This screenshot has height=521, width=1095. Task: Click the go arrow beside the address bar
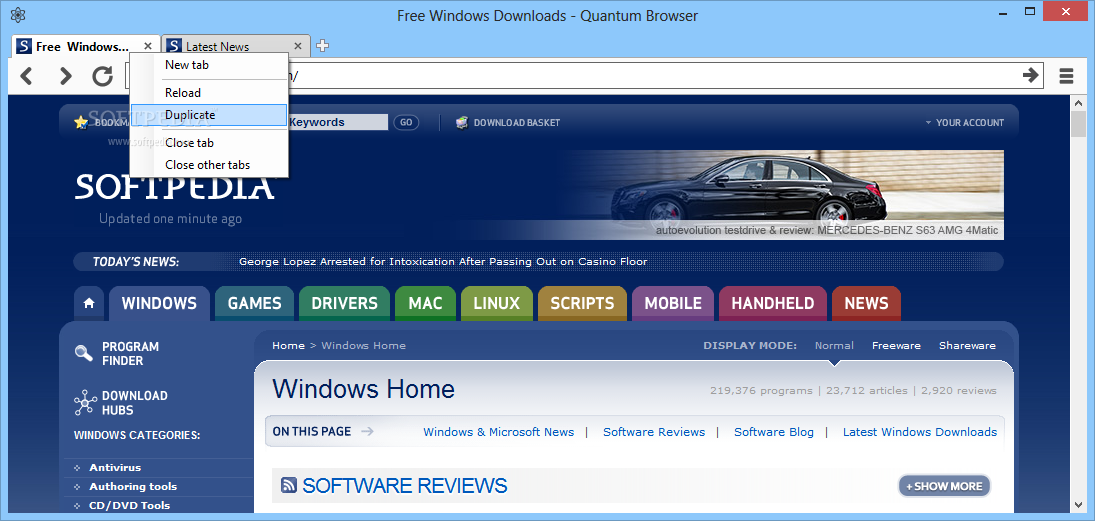[1031, 75]
